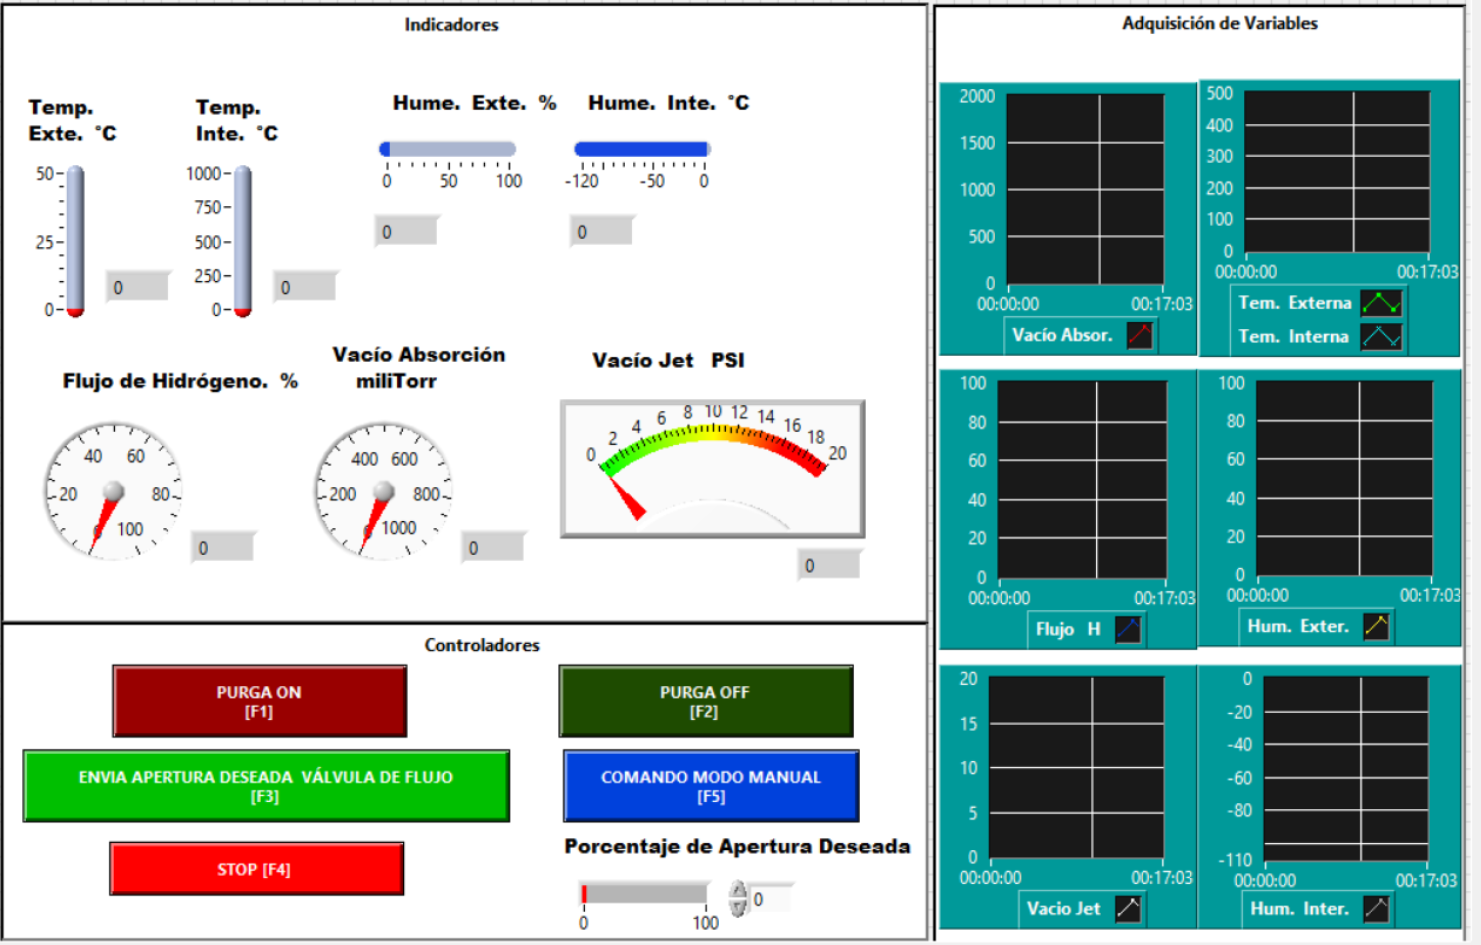Click the Hum. Exter. yellow plot icon
This screenshot has height=945, width=1481.
(1376, 627)
